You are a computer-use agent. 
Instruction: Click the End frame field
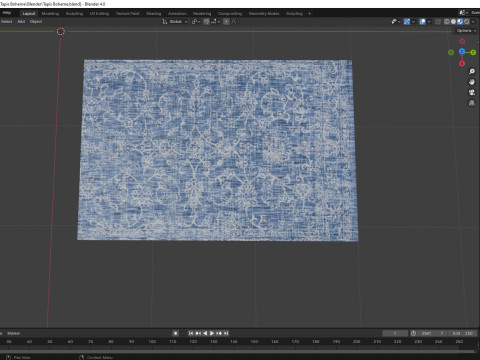pos(462,333)
